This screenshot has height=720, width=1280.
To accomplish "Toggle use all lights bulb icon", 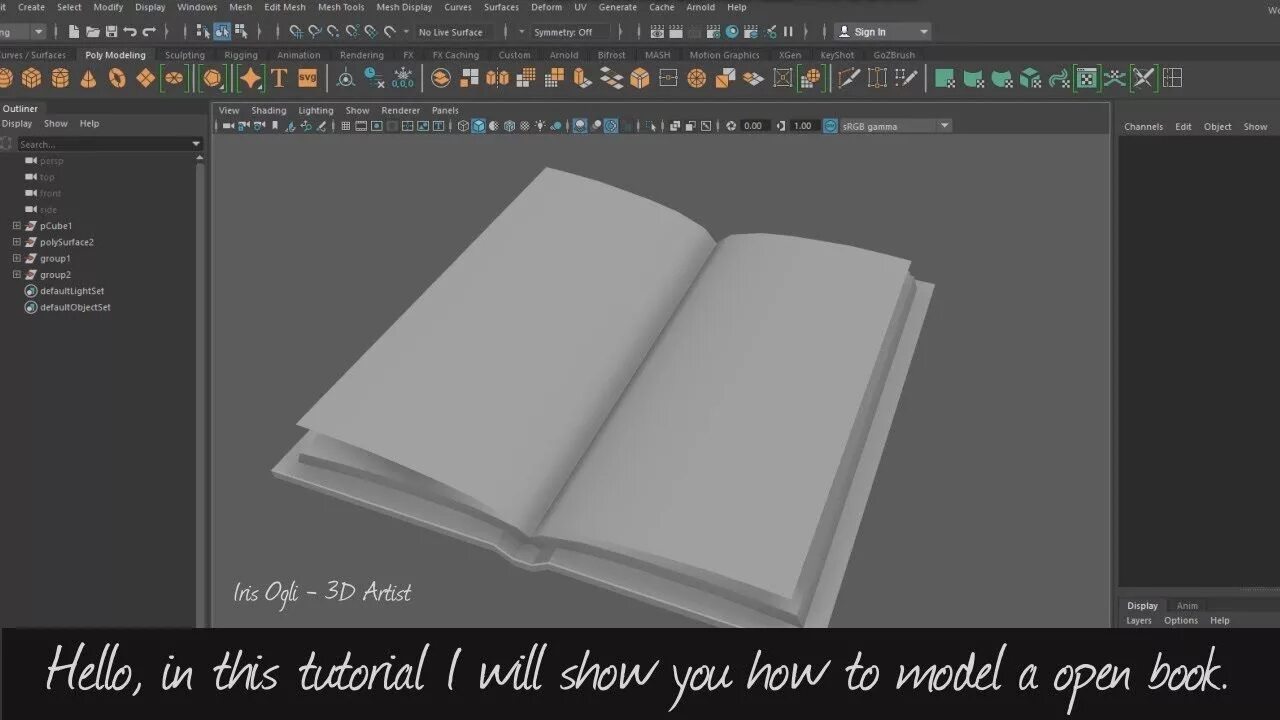I will pyautogui.click(x=540, y=126).
